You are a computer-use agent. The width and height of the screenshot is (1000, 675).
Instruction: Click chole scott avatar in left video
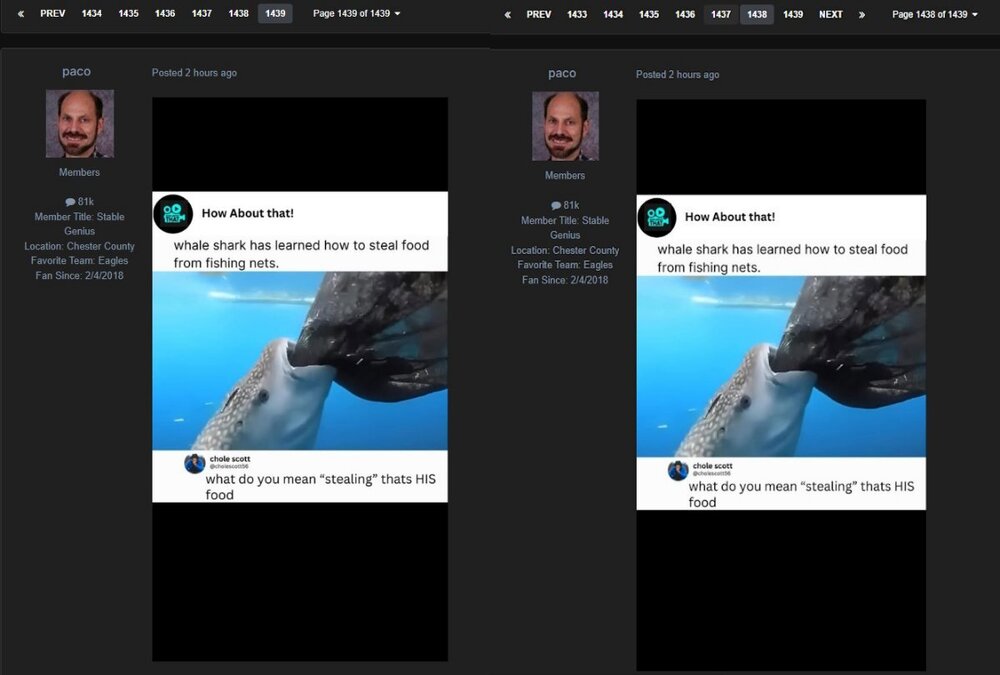coord(195,464)
